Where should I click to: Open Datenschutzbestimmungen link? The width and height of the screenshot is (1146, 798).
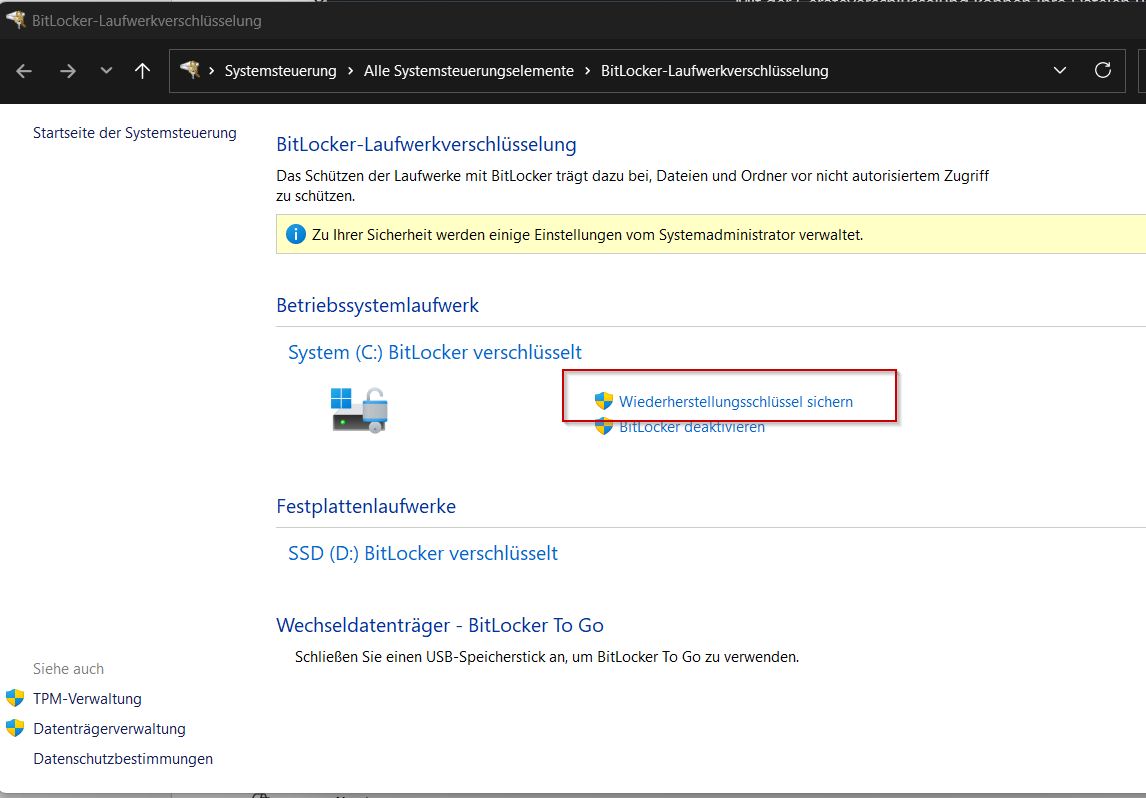point(123,759)
